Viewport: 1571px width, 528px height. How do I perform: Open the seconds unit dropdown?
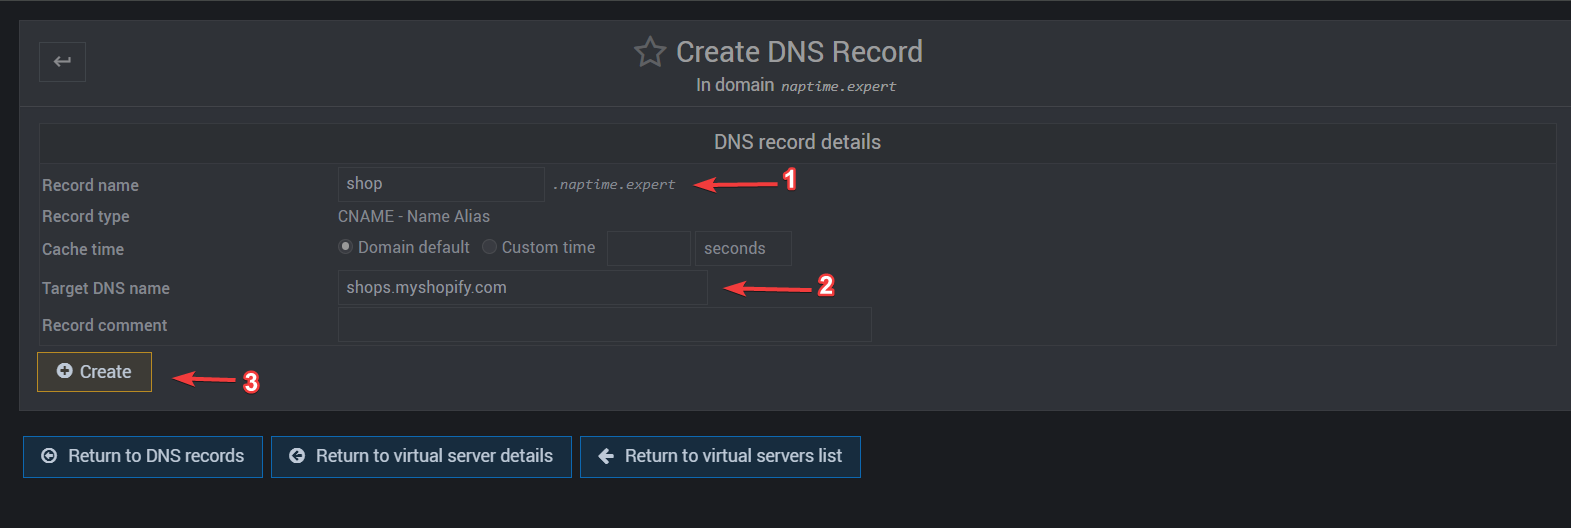click(743, 248)
